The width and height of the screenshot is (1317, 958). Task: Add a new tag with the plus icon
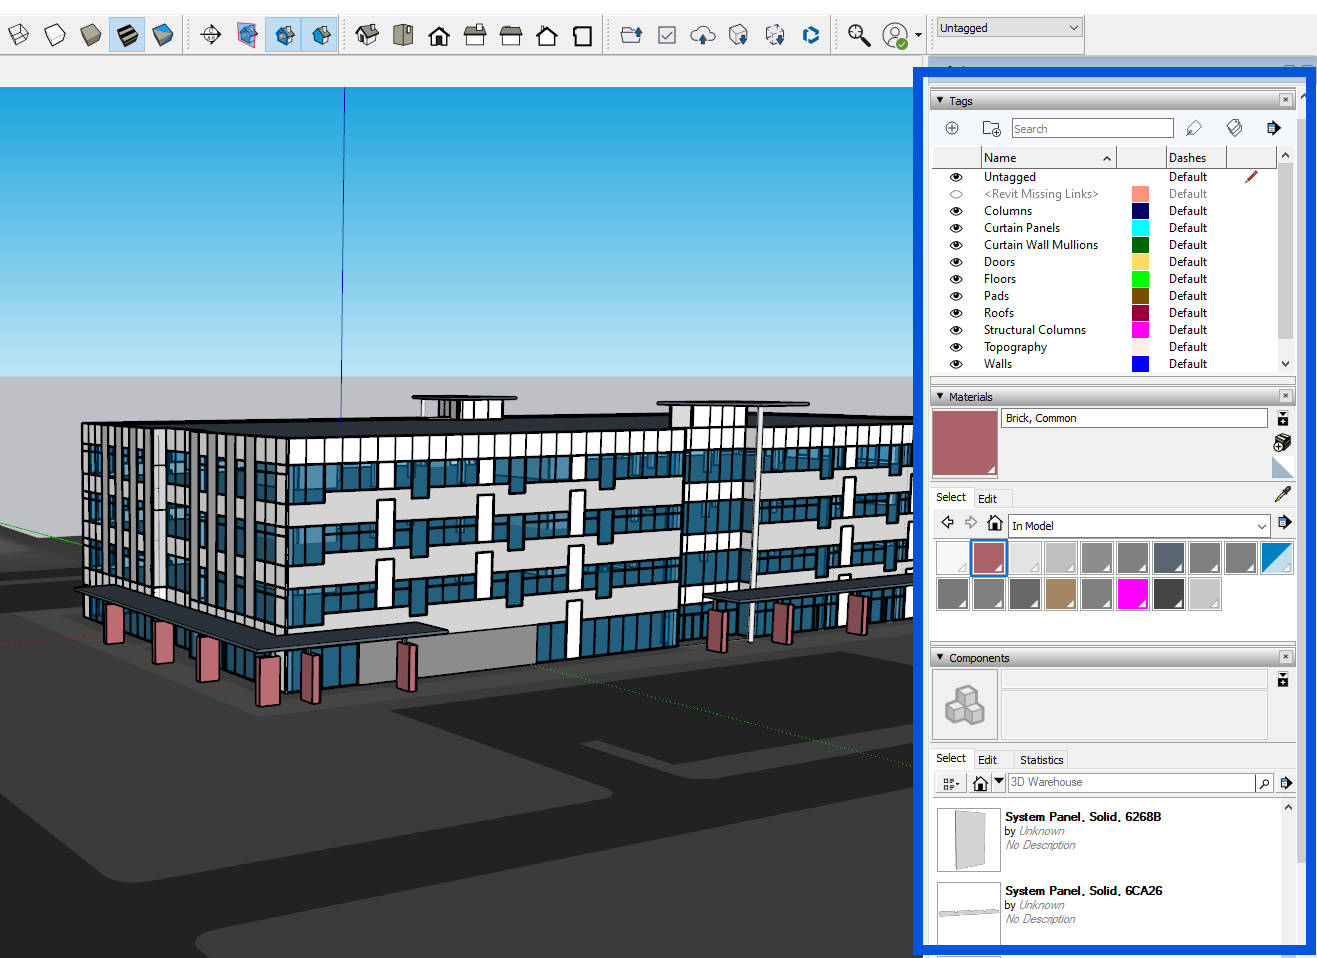tap(951, 128)
